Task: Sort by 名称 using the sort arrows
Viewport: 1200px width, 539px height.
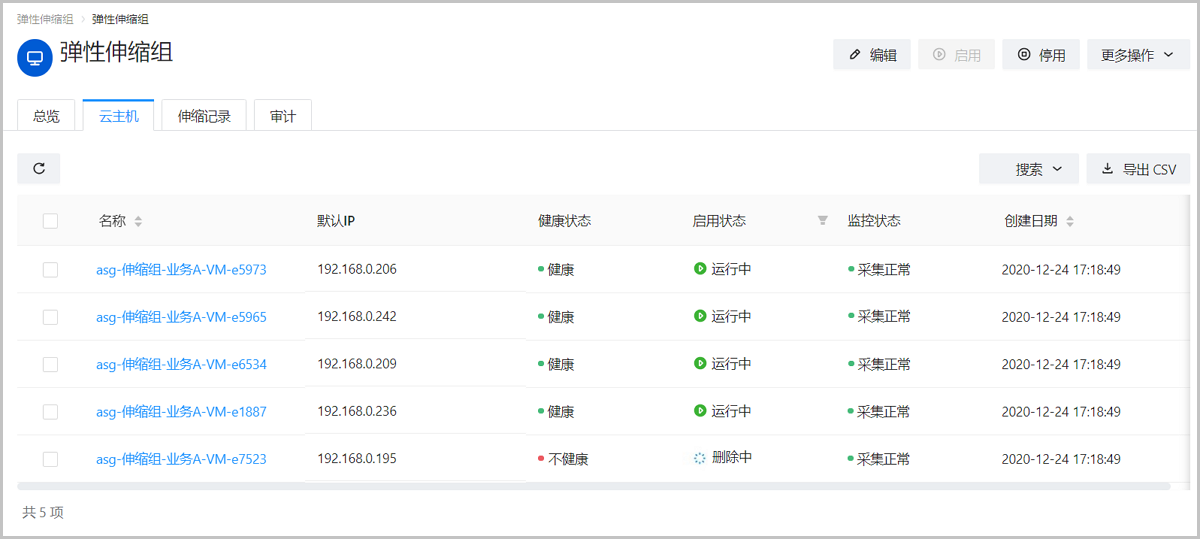Action: pos(138,221)
